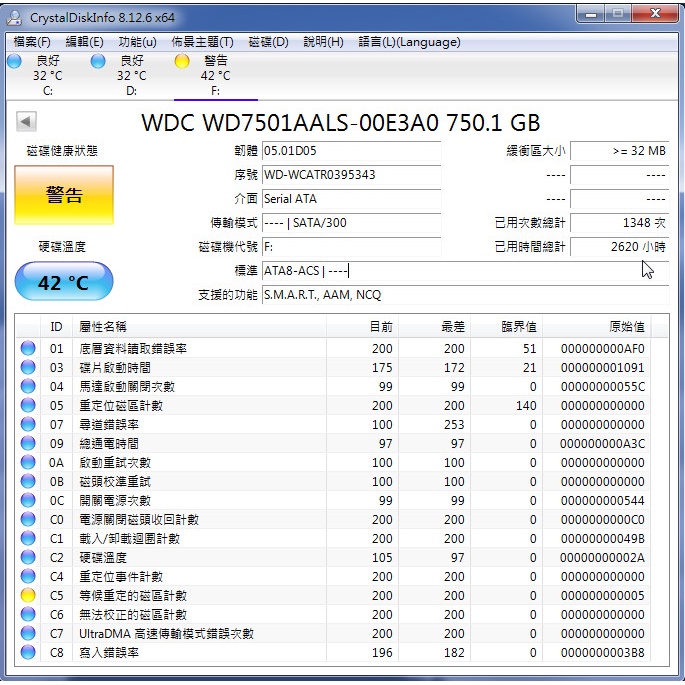
Task: Click the yellow C5 pending sector status icon
Action: pos(28,596)
